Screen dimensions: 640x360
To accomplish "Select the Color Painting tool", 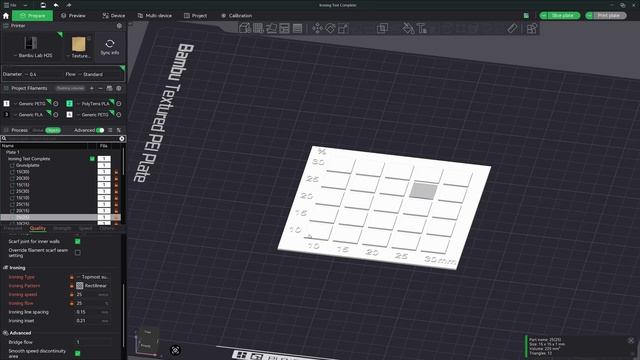I will tap(408, 28).
